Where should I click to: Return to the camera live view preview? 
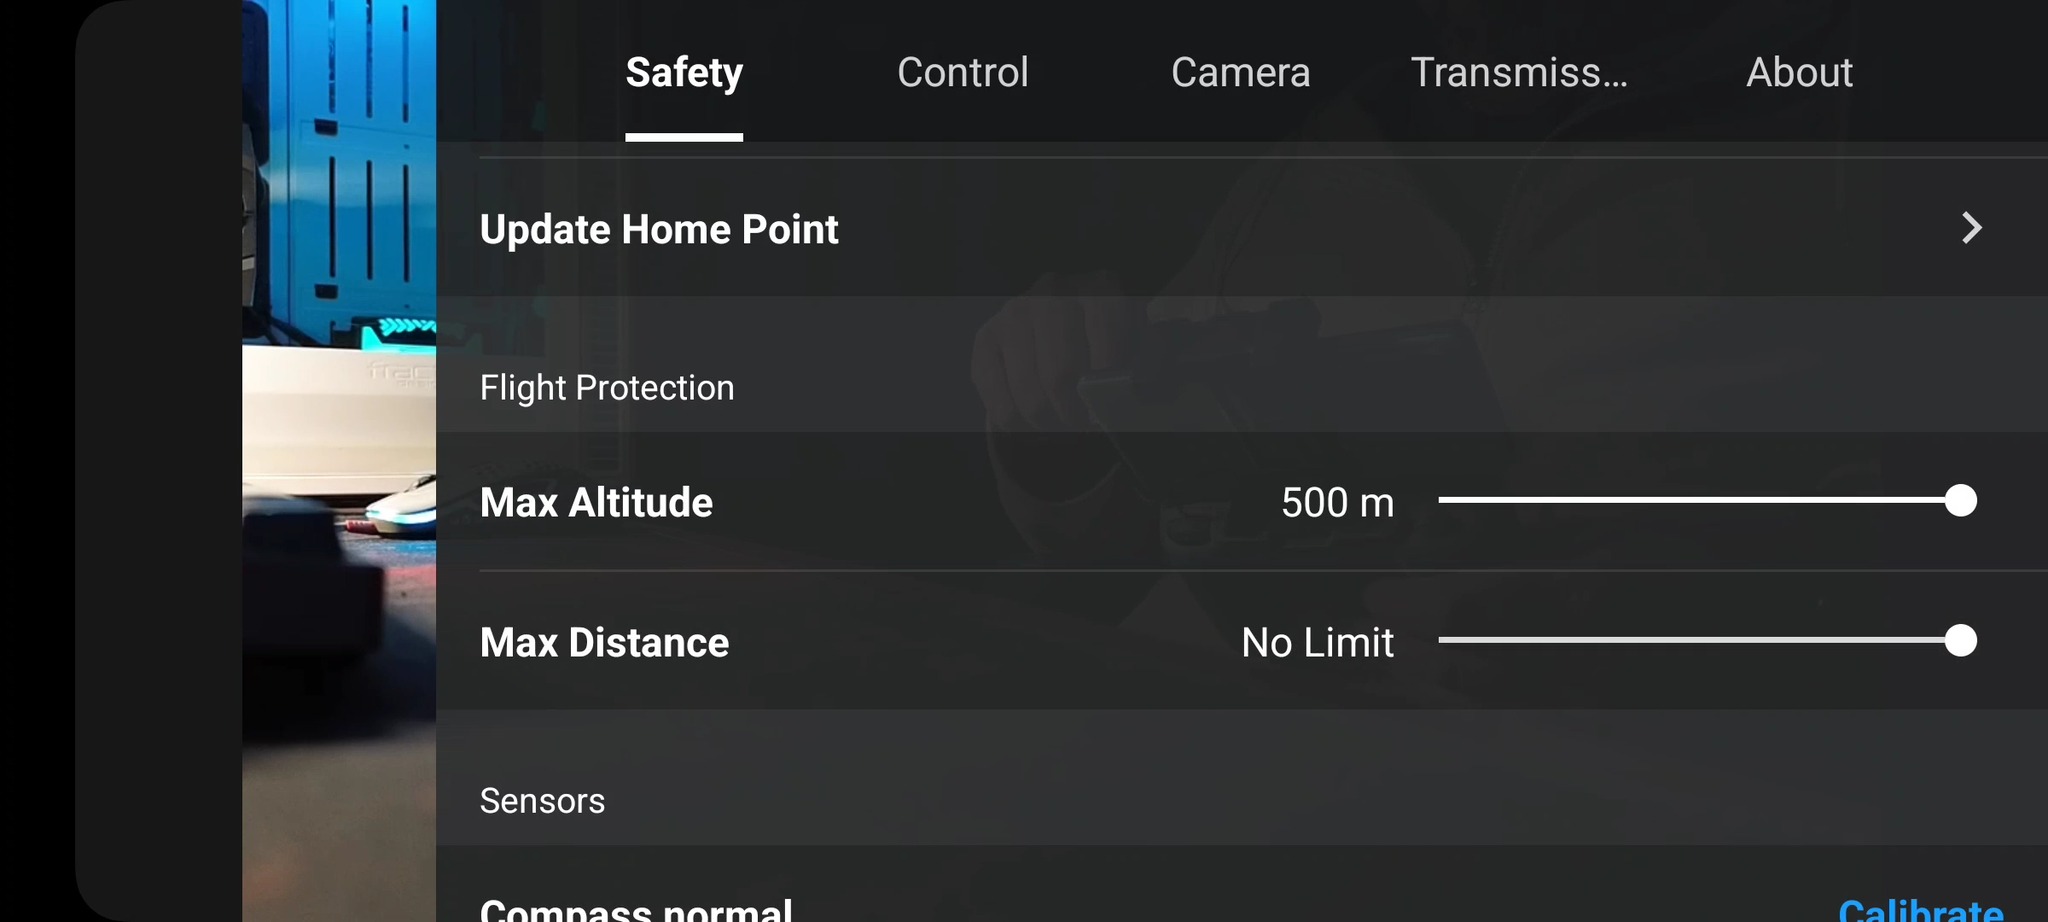[x=338, y=460]
